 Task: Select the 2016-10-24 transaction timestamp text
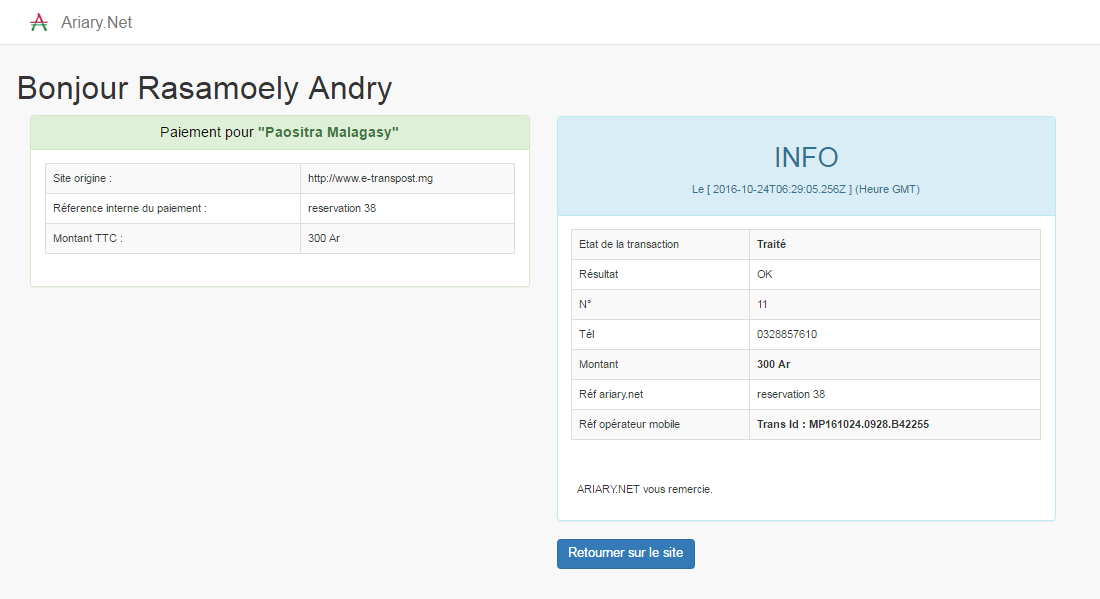pyautogui.click(x=781, y=189)
